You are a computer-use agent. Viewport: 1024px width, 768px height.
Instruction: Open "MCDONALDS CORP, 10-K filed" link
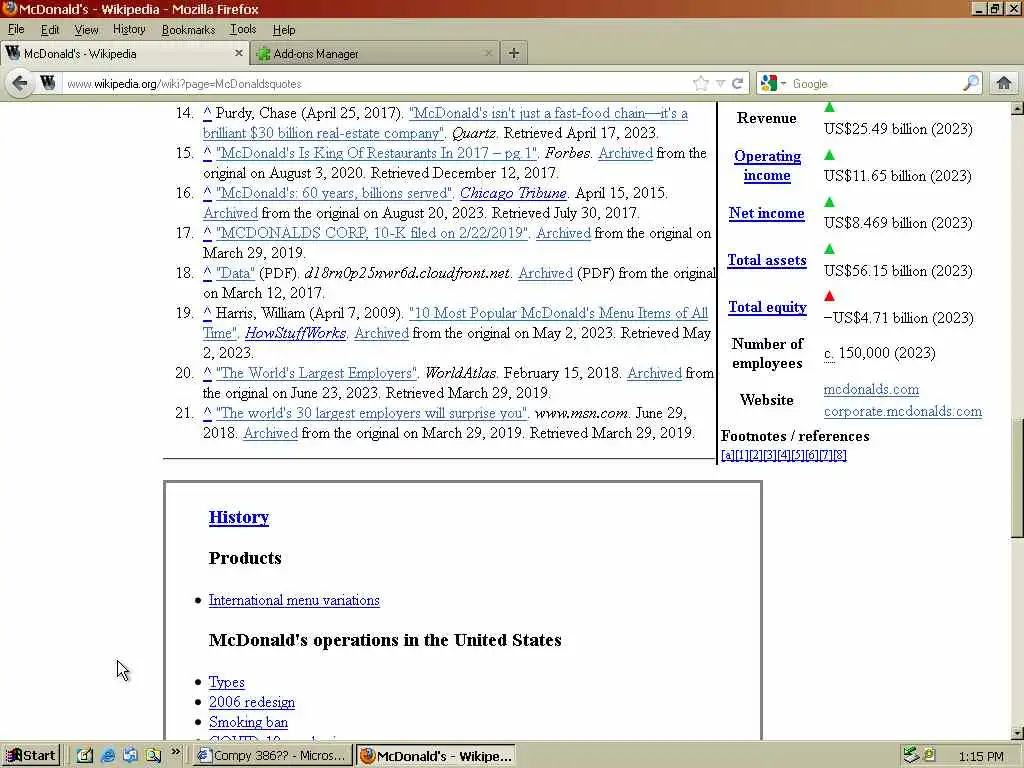pos(372,232)
